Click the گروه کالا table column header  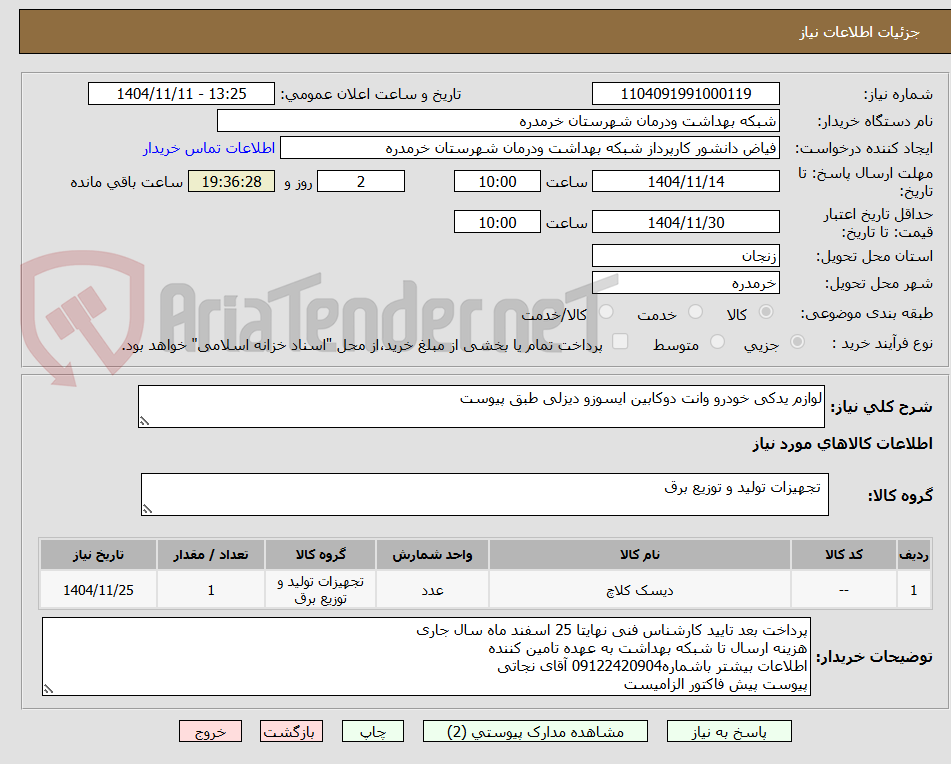click(320, 554)
